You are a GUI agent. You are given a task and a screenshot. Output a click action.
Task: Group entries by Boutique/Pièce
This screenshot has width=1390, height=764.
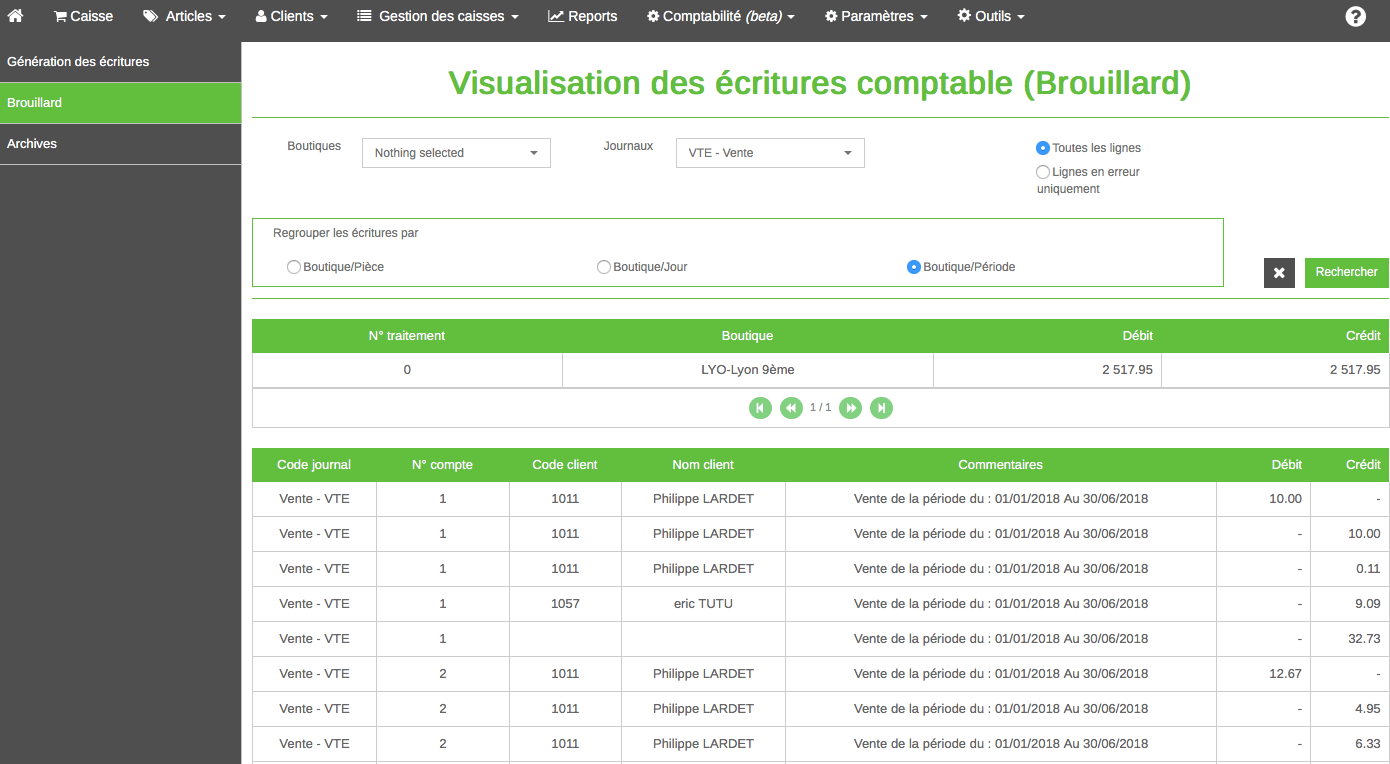(x=293, y=267)
